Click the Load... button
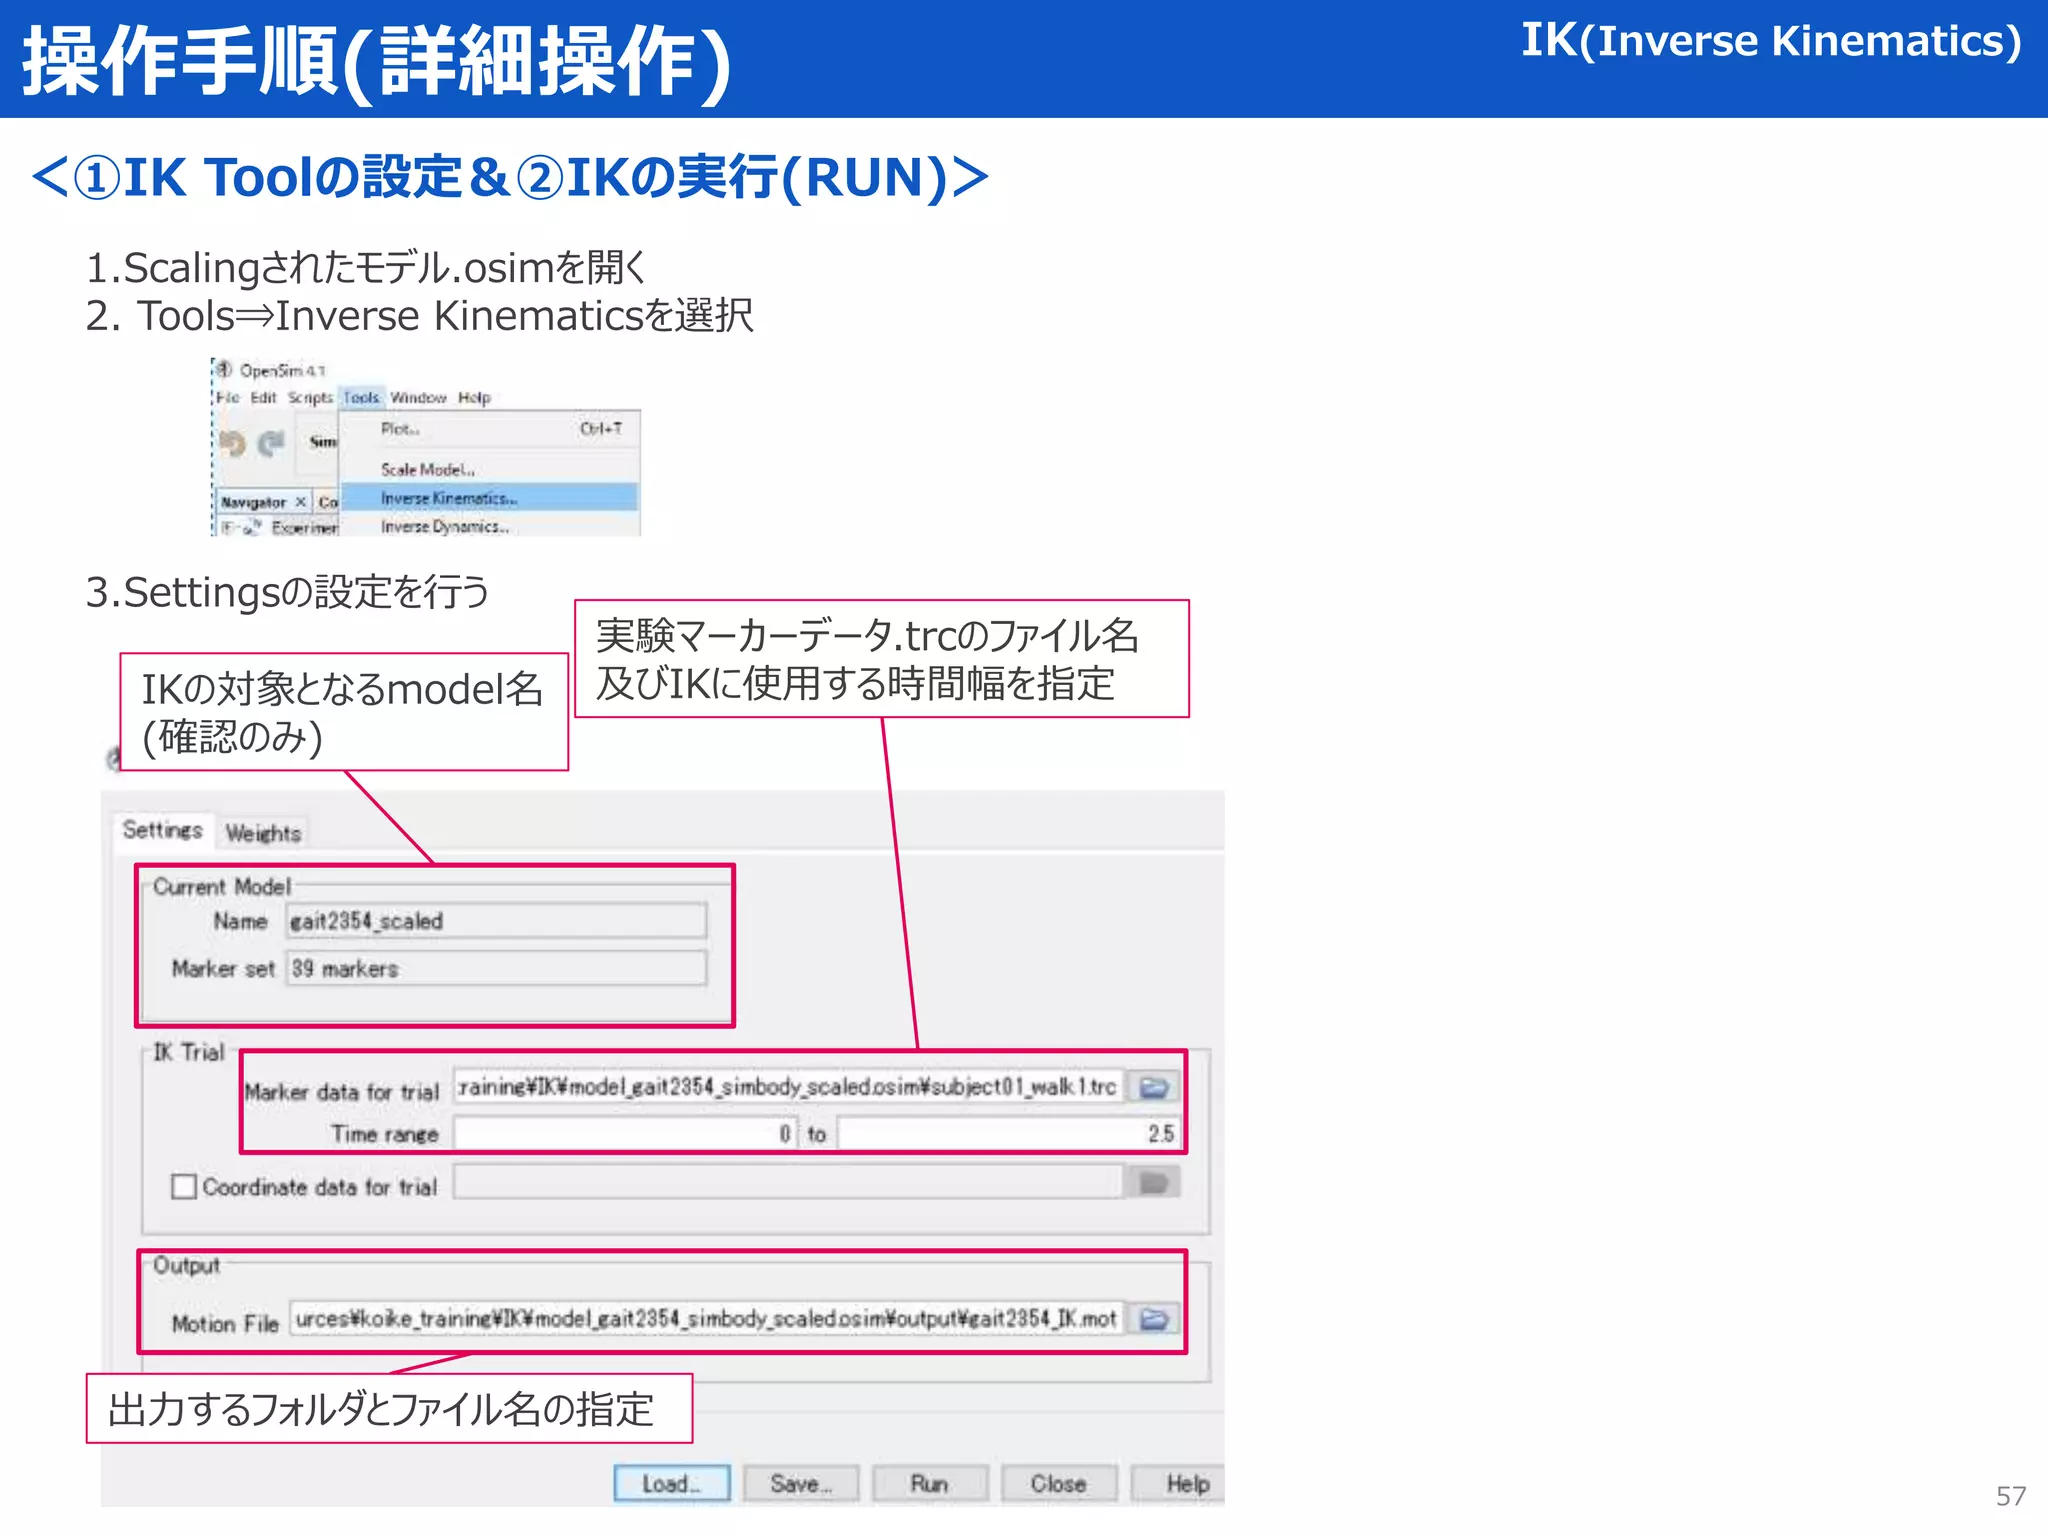The image size is (2048, 1536). click(x=672, y=1484)
